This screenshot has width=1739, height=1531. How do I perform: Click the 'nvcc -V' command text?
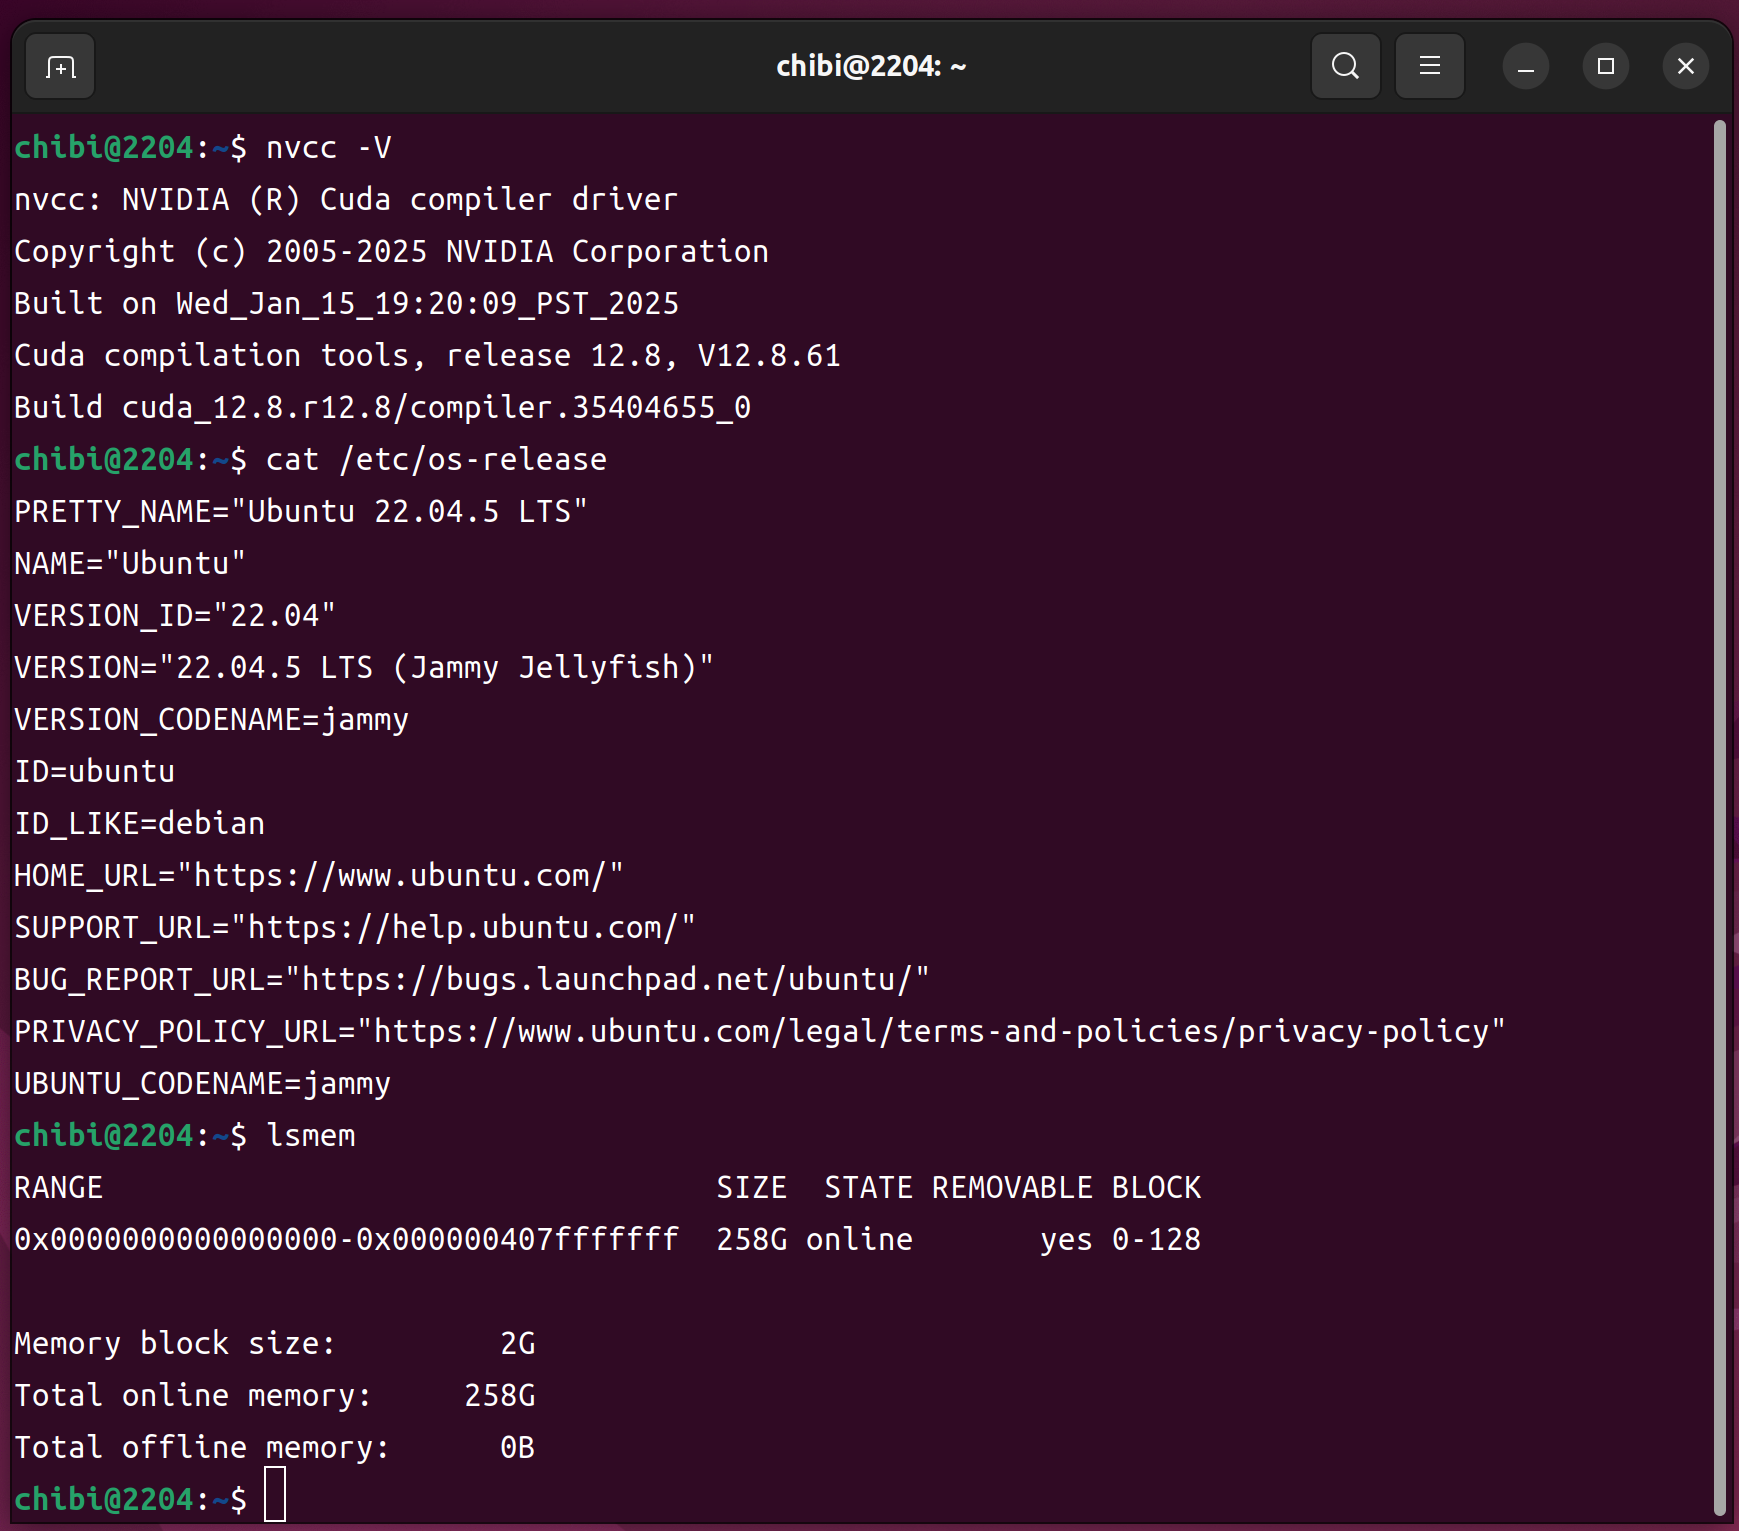coord(328,148)
